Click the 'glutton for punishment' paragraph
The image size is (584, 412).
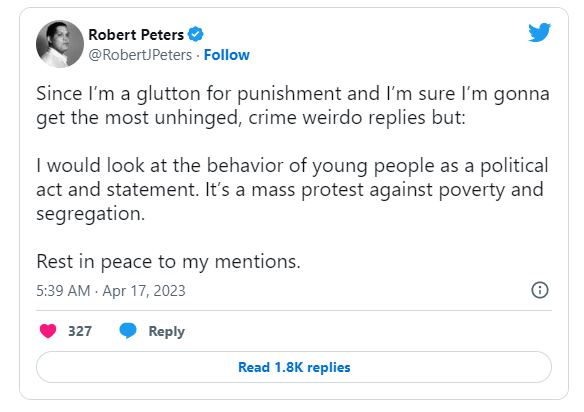coord(293,105)
